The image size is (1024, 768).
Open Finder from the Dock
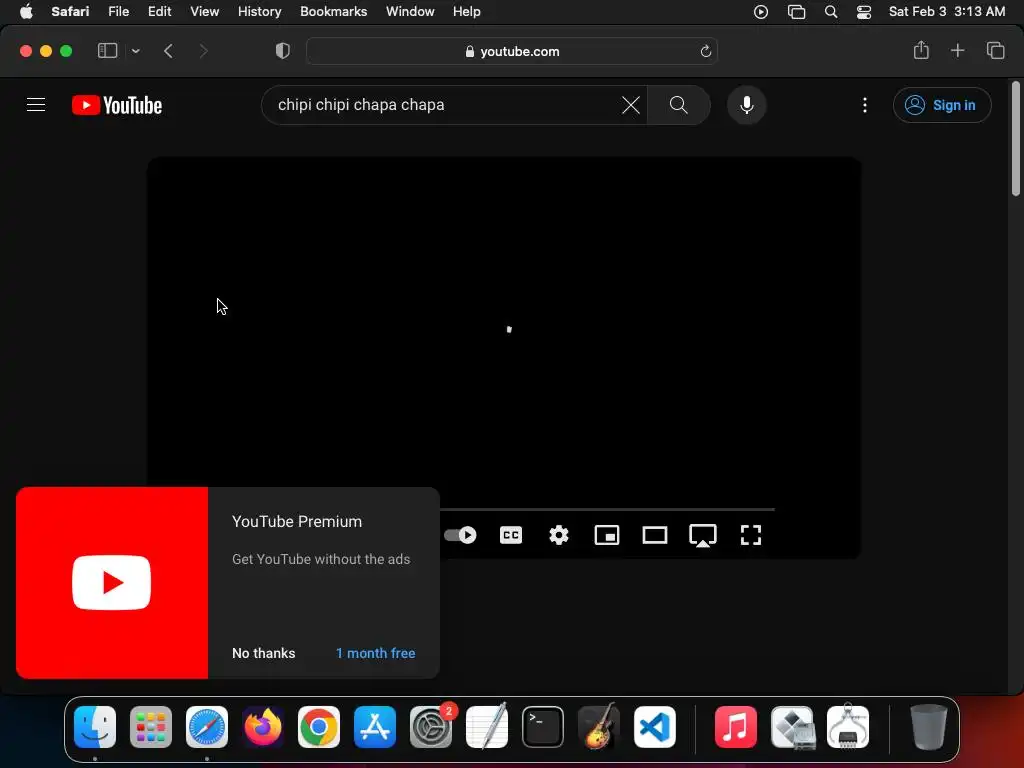pos(95,727)
